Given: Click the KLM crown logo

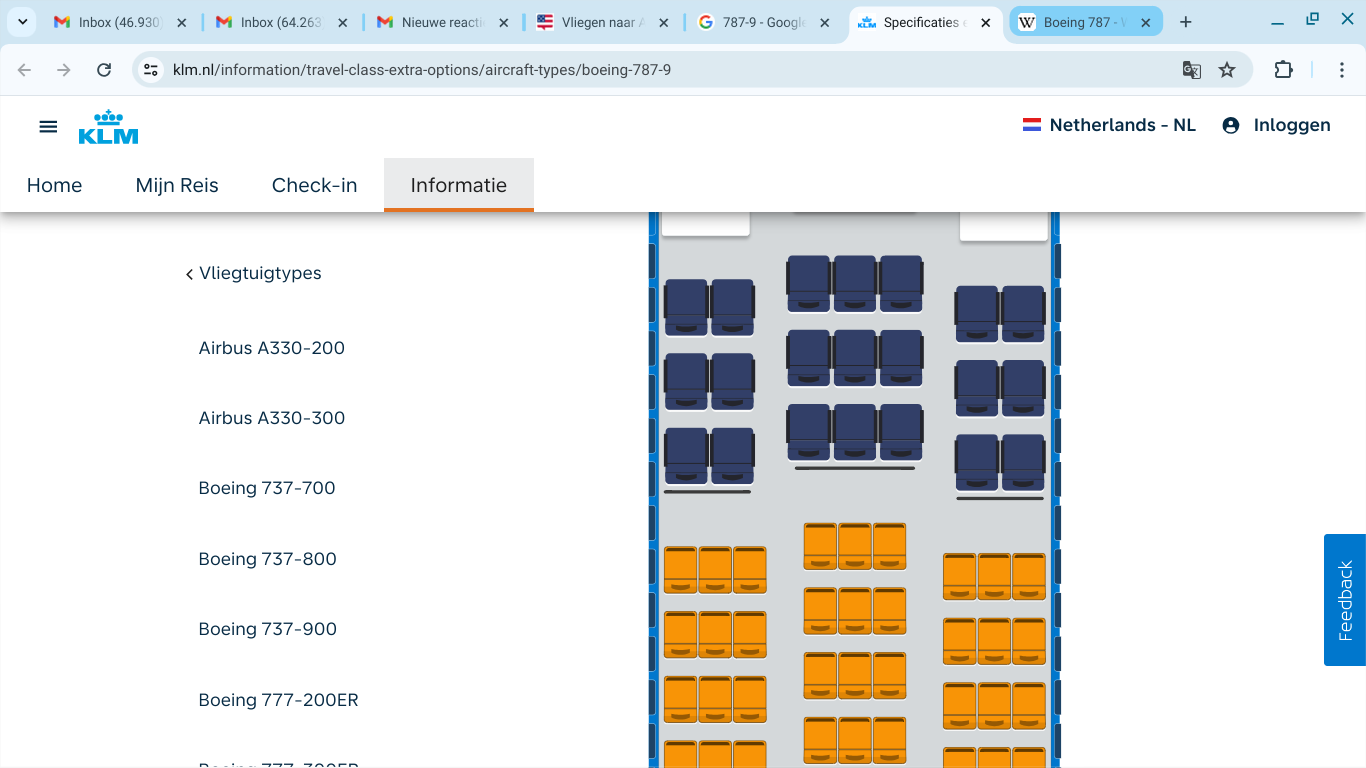Looking at the screenshot, I should pos(108,127).
